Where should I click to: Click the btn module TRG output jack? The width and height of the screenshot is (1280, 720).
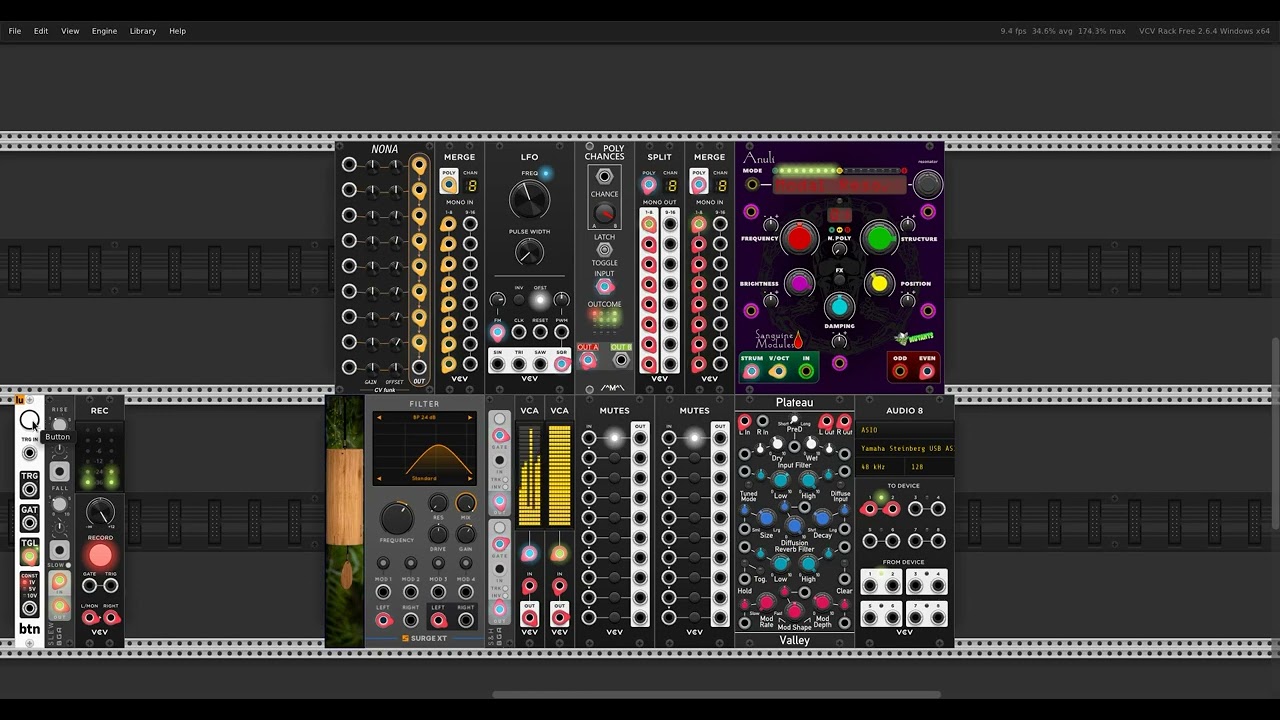click(x=30, y=489)
